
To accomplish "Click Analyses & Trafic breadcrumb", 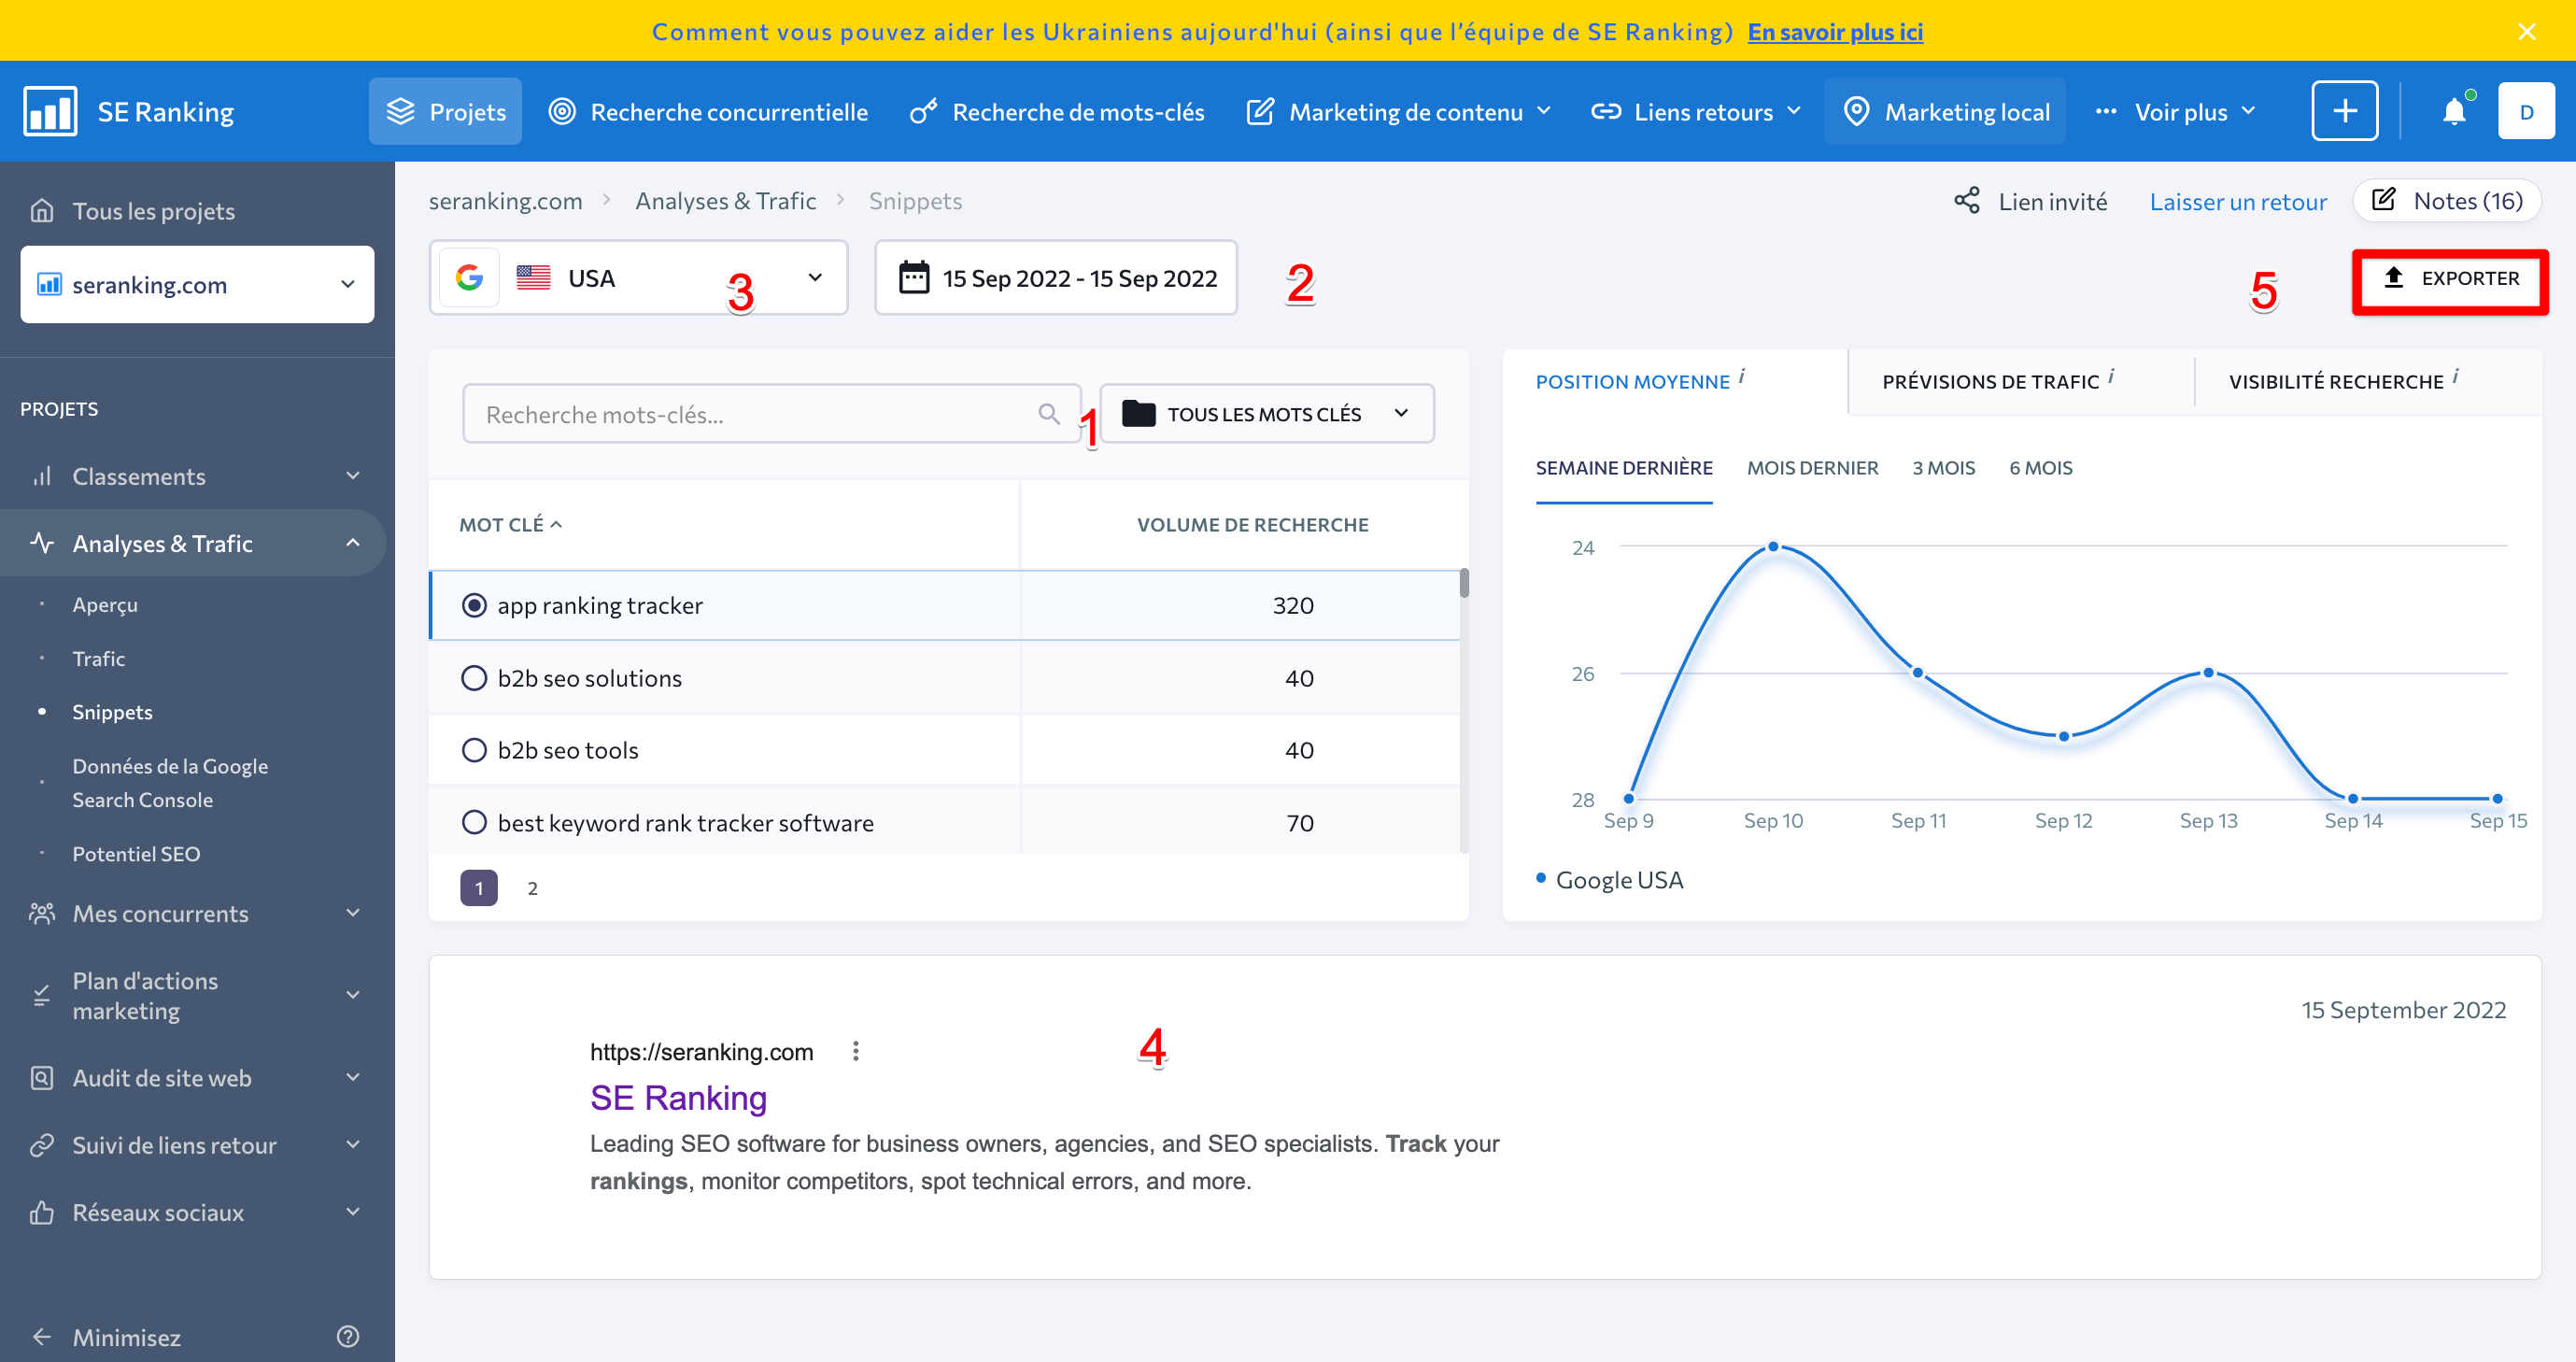I will click(725, 200).
